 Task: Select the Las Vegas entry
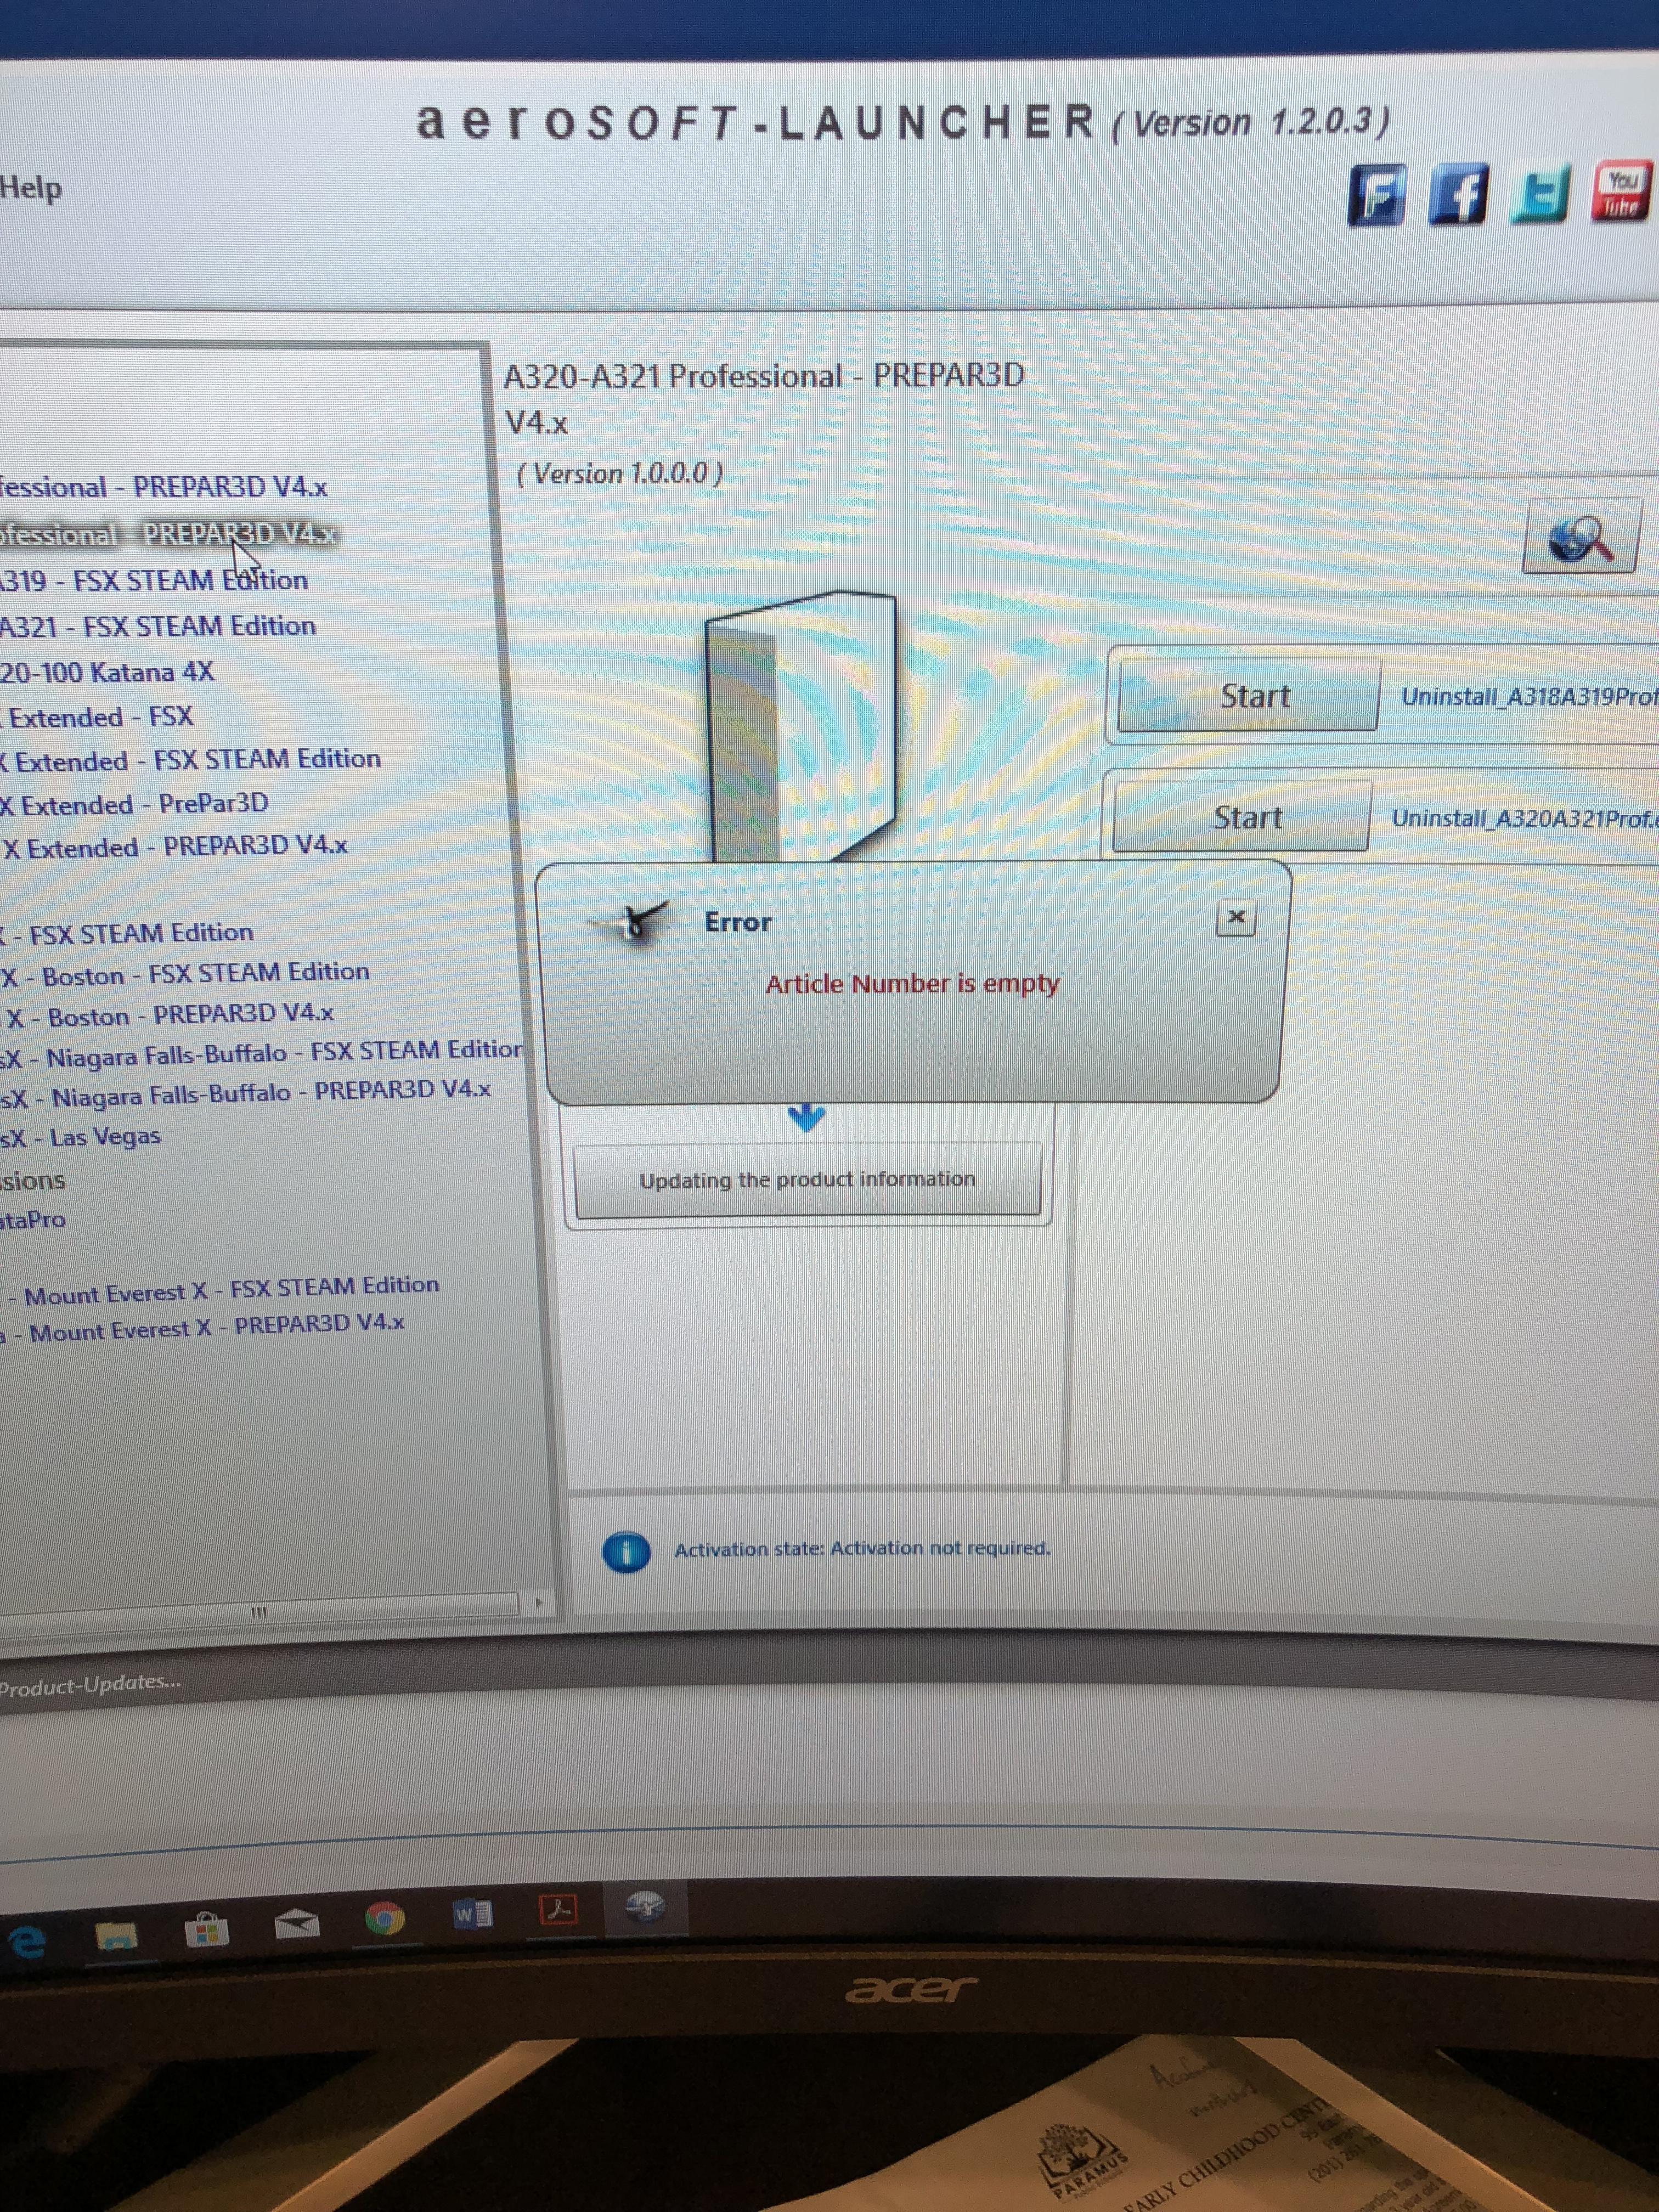[81, 1137]
